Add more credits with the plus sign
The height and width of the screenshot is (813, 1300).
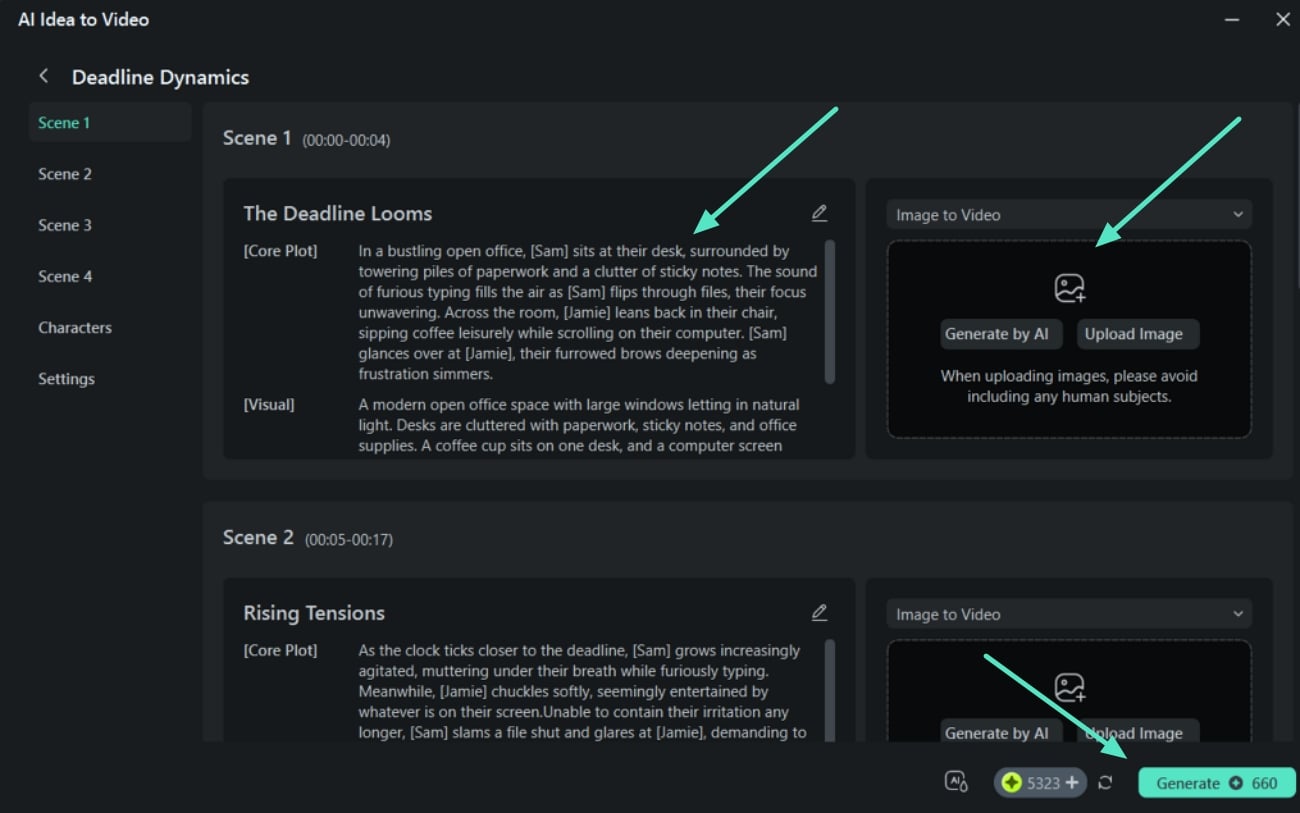[x=1072, y=783]
